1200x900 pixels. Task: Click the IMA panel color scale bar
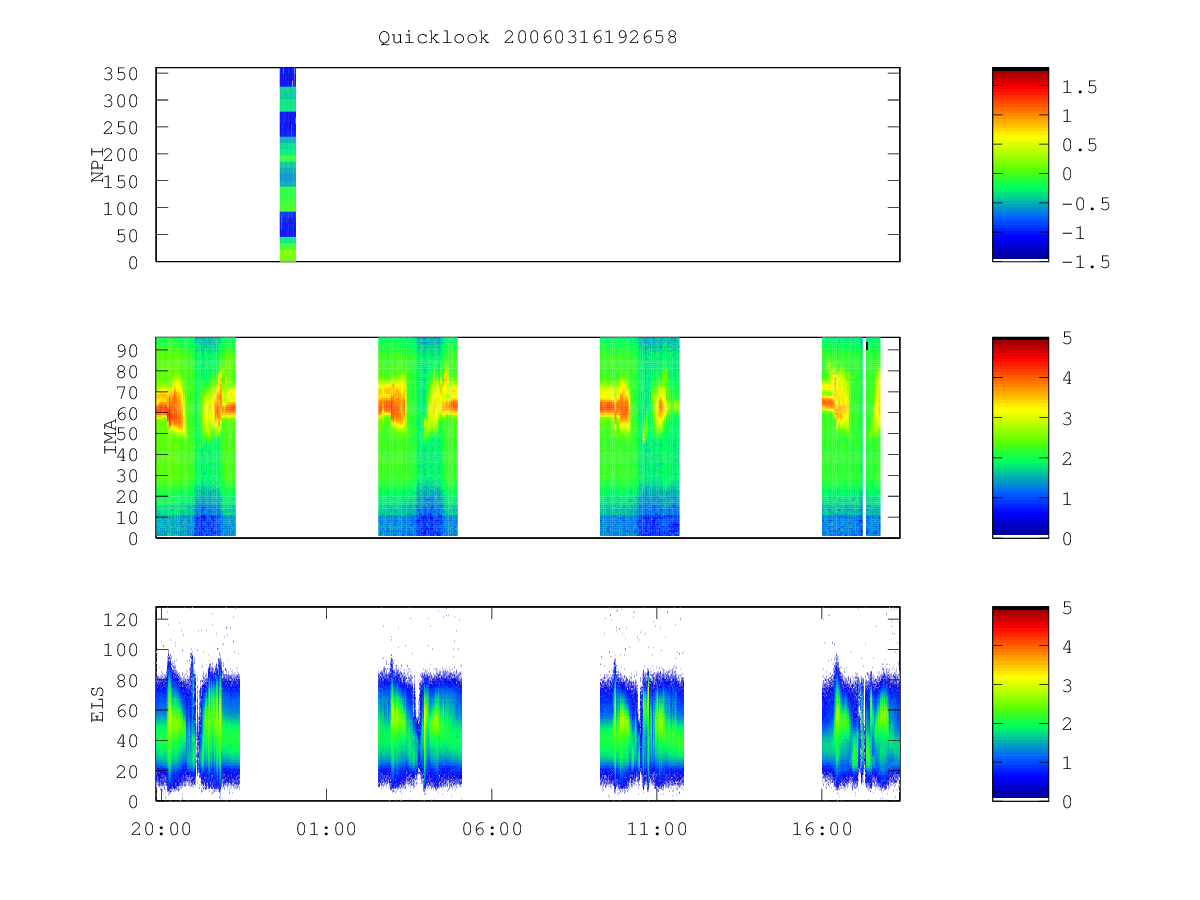(1020, 437)
